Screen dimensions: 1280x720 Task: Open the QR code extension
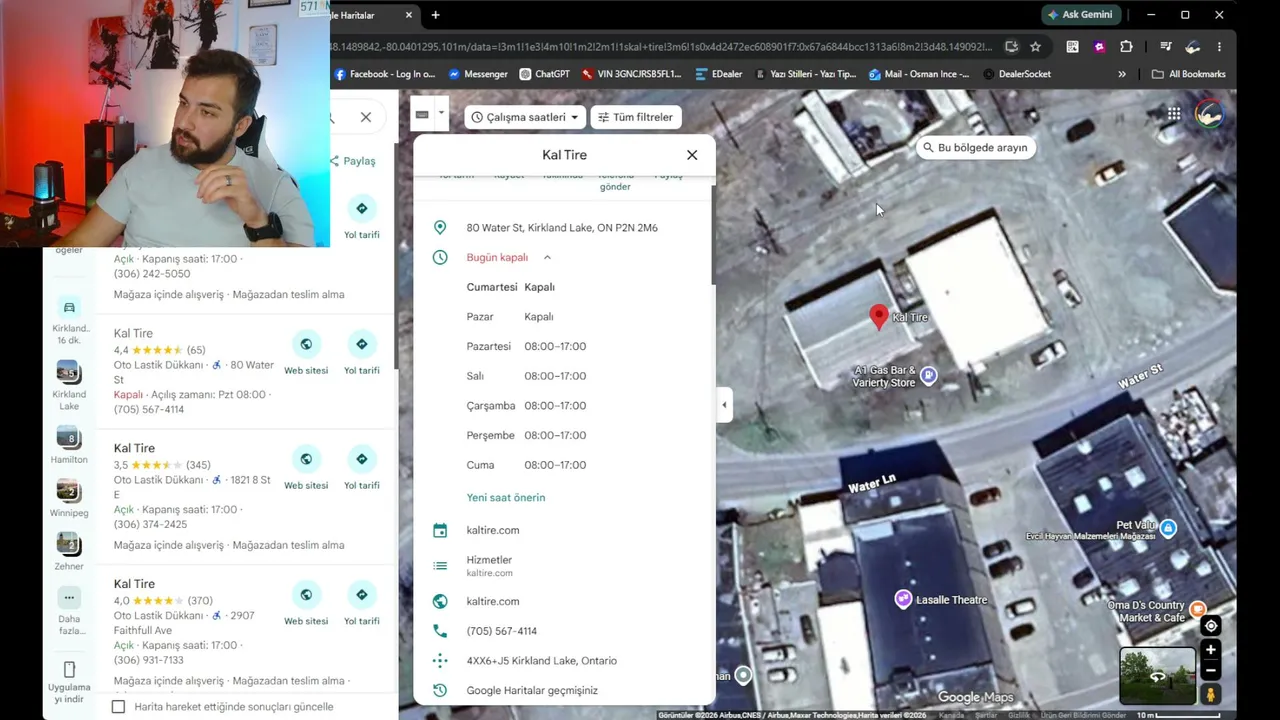click(x=1072, y=47)
